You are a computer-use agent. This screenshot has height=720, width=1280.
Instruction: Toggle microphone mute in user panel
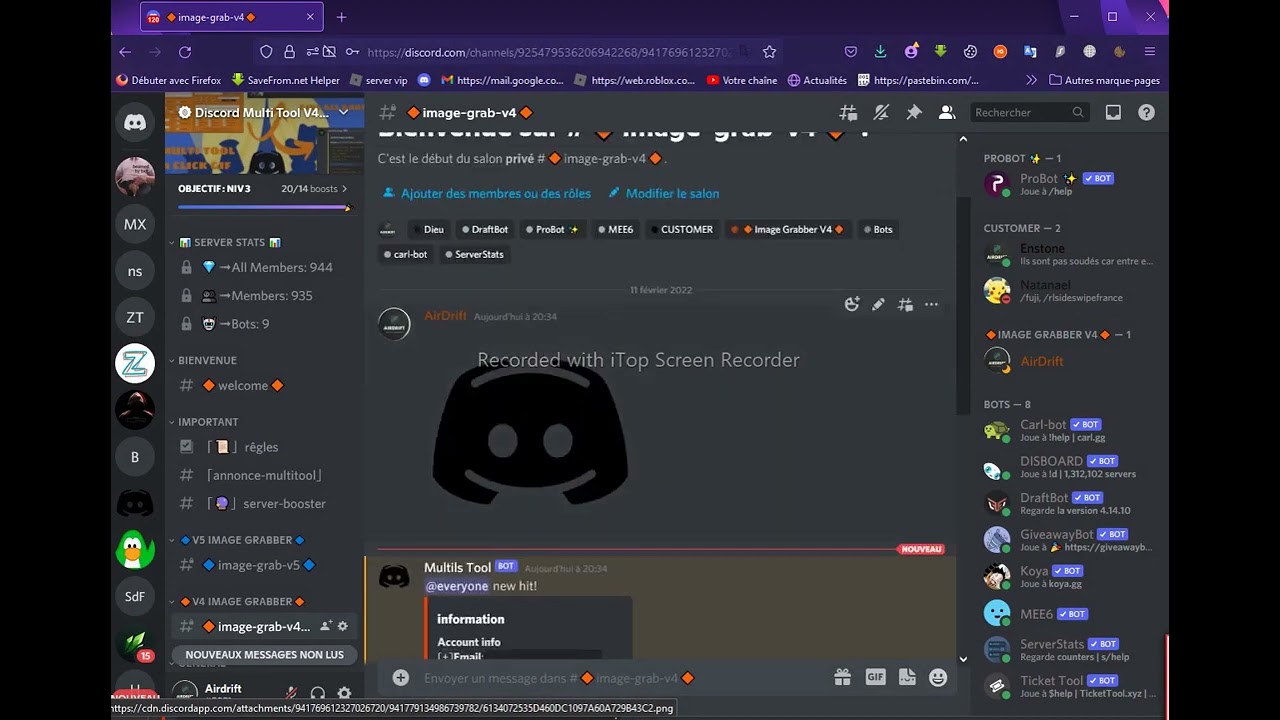click(x=291, y=693)
